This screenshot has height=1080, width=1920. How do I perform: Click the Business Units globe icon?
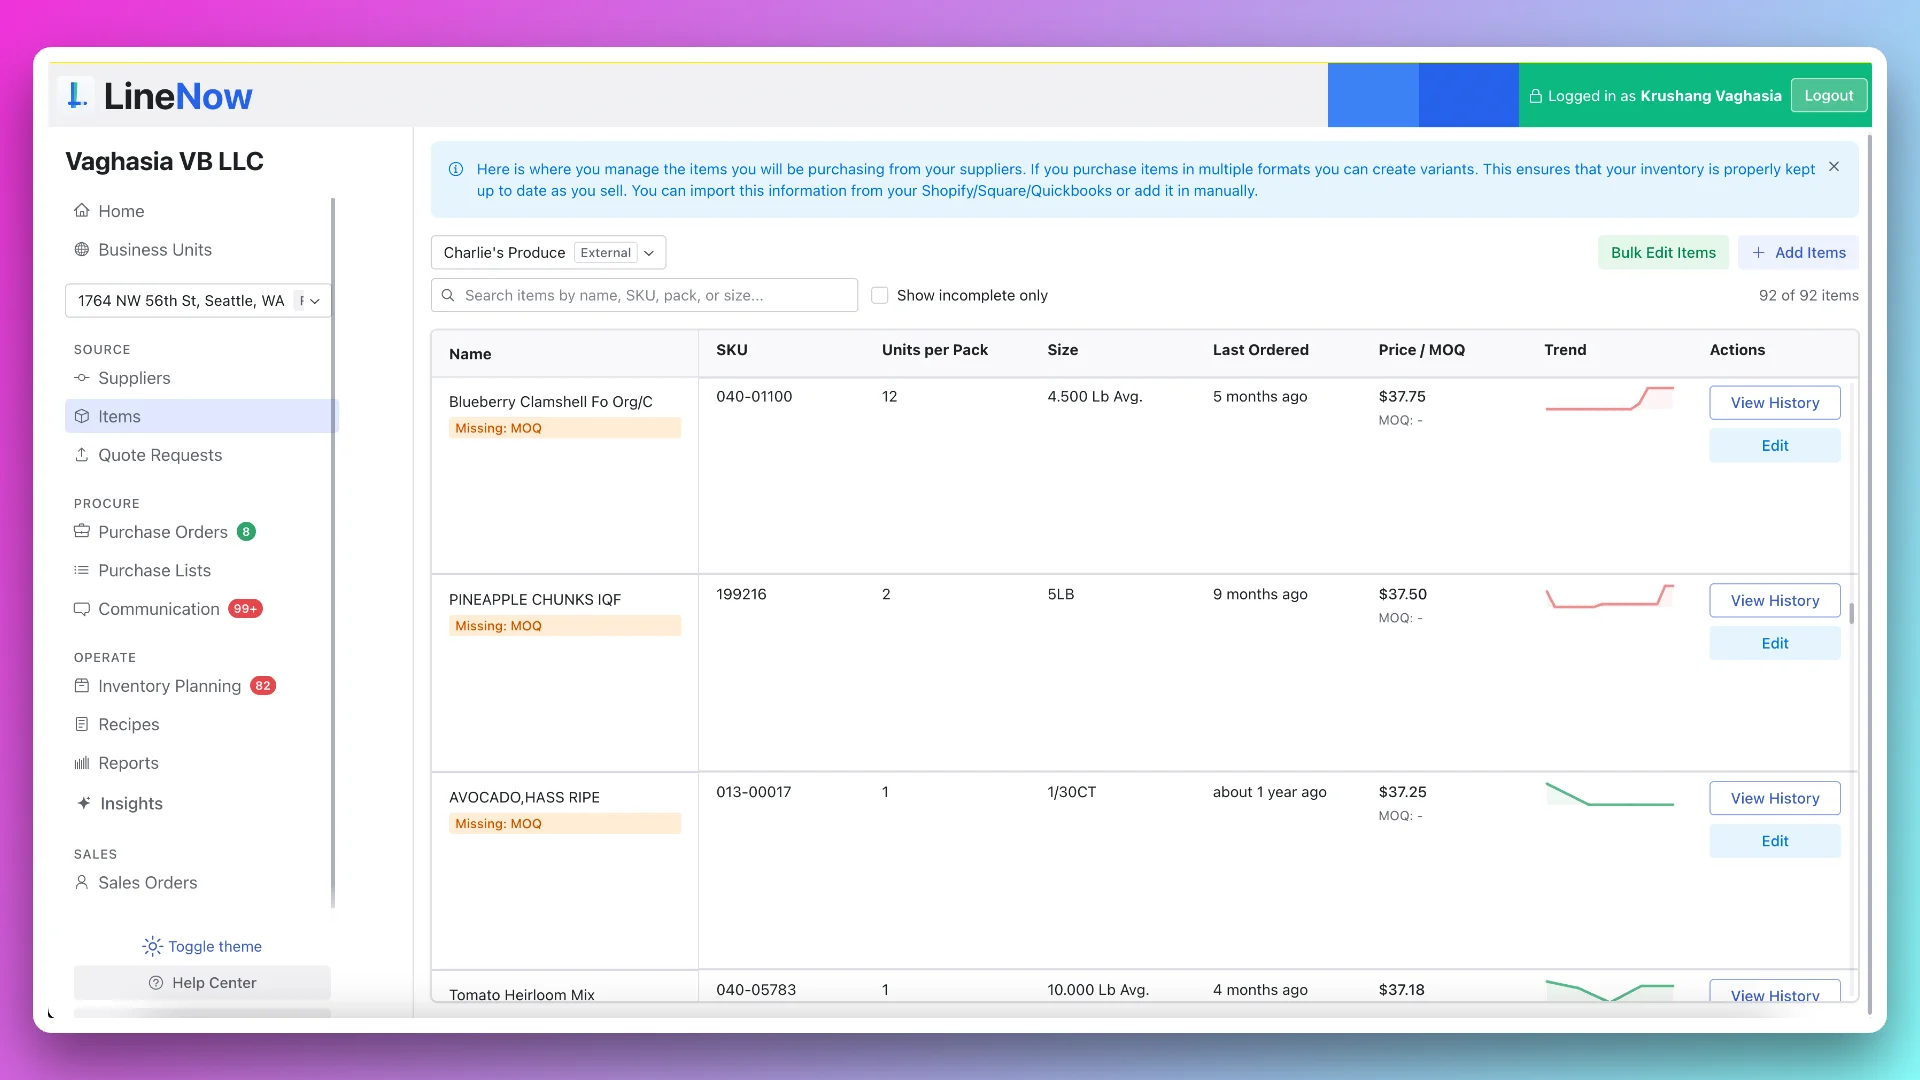[x=82, y=250]
